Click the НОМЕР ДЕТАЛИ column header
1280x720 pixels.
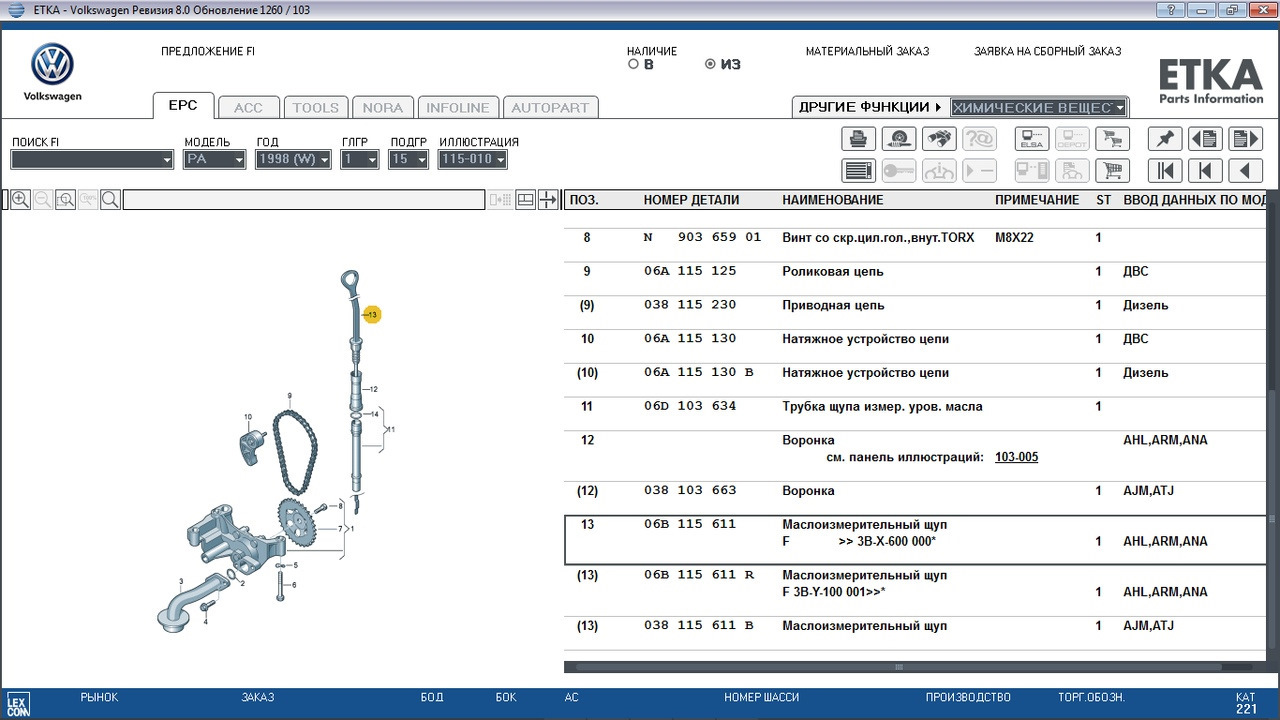(x=691, y=200)
